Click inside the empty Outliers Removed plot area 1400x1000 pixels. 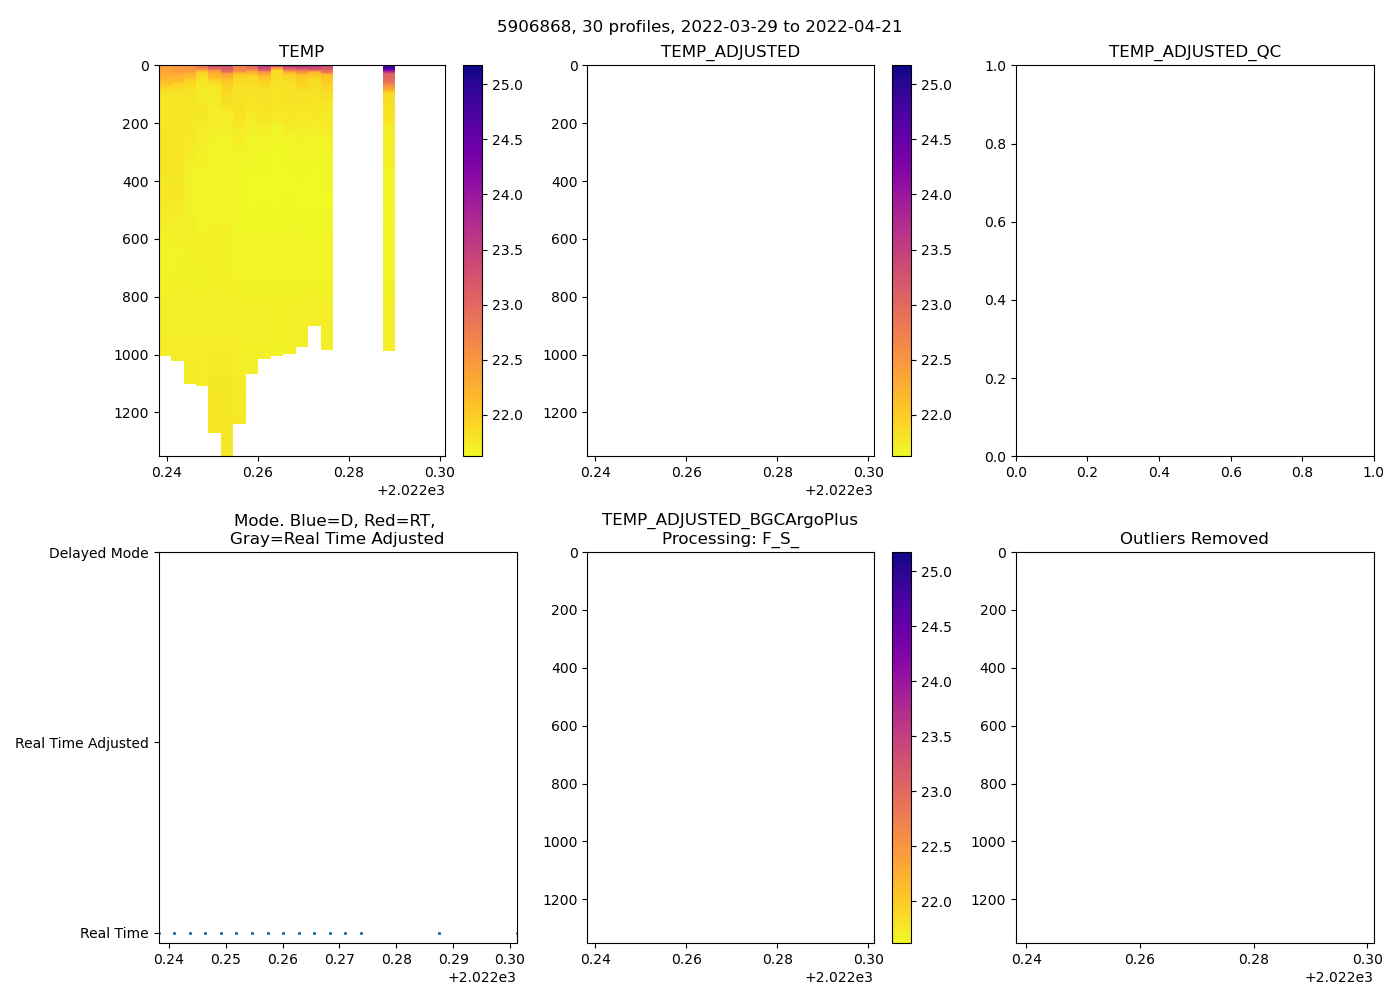coord(1194,747)
